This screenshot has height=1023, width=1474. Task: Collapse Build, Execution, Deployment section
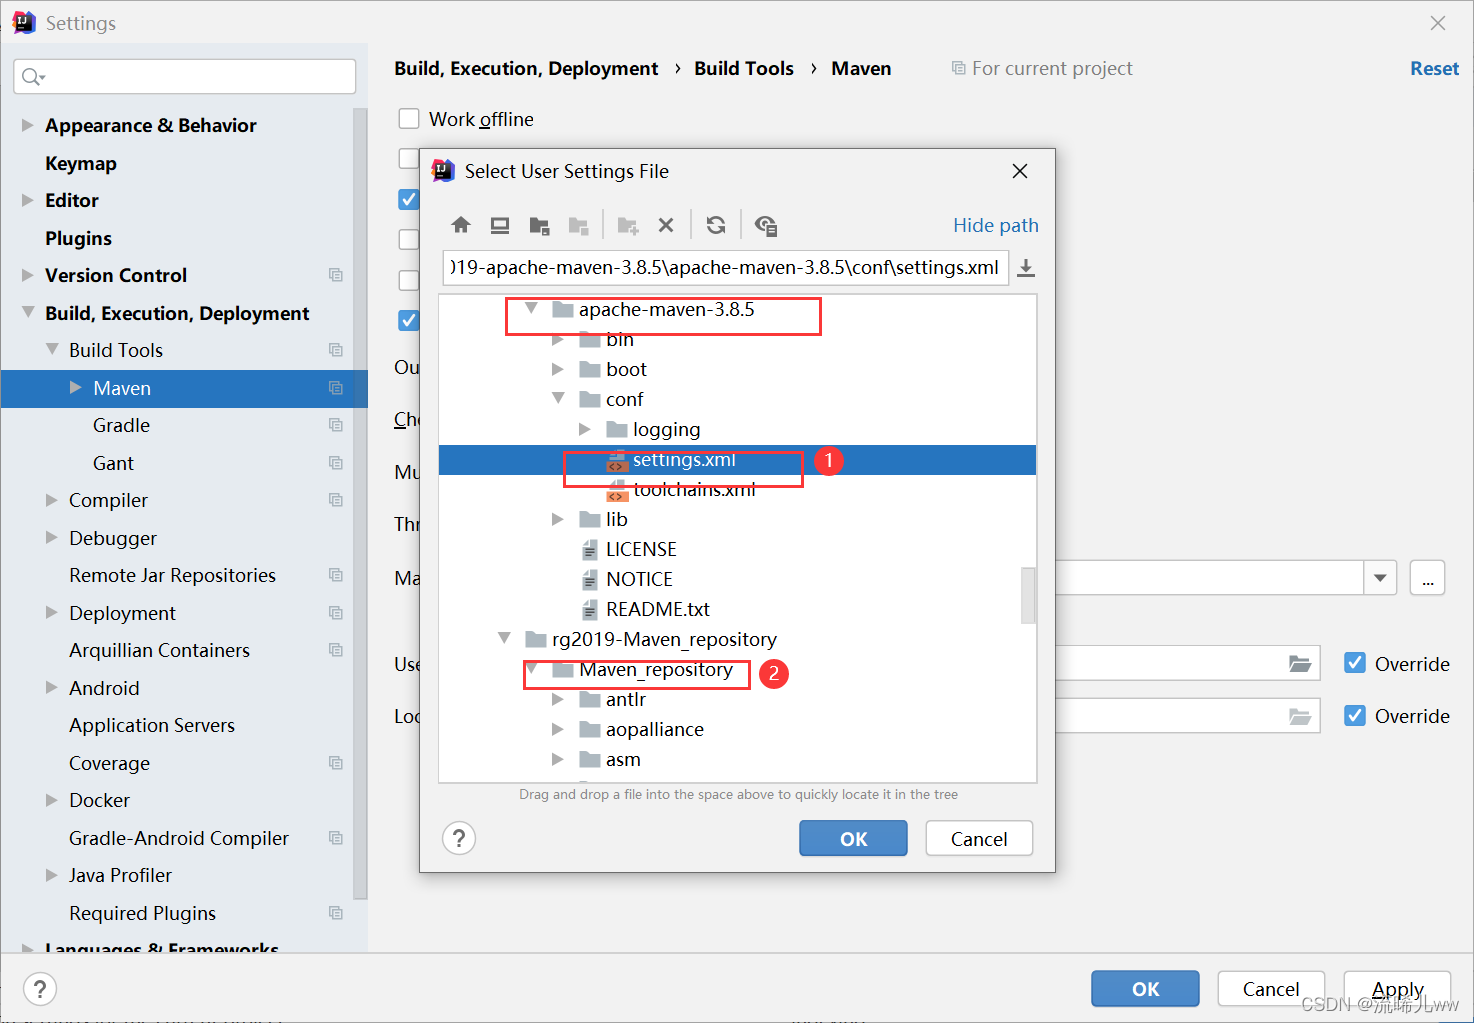click(28, 312)
